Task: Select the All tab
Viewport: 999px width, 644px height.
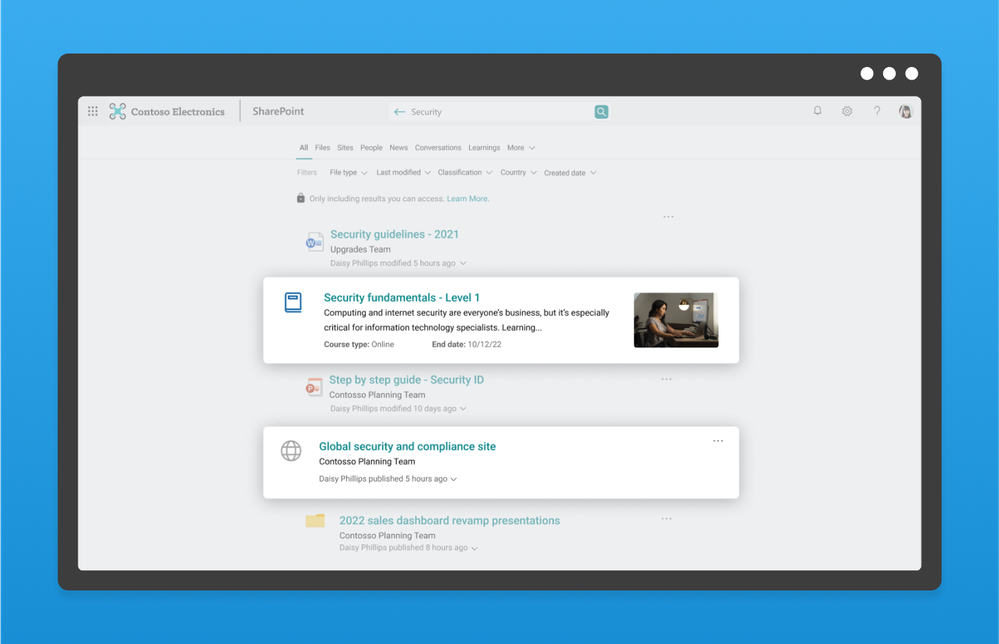Action: tap(304, 148)
